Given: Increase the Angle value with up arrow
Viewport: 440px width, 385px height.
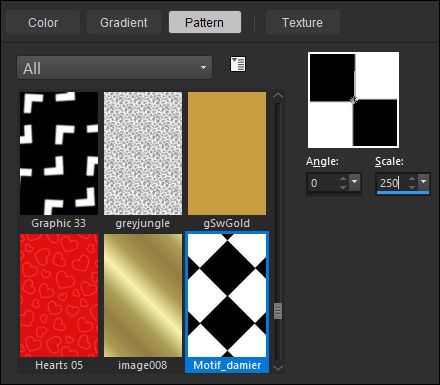Looking at the screenshot, I should pyautogui.click(x=343, y=179).
